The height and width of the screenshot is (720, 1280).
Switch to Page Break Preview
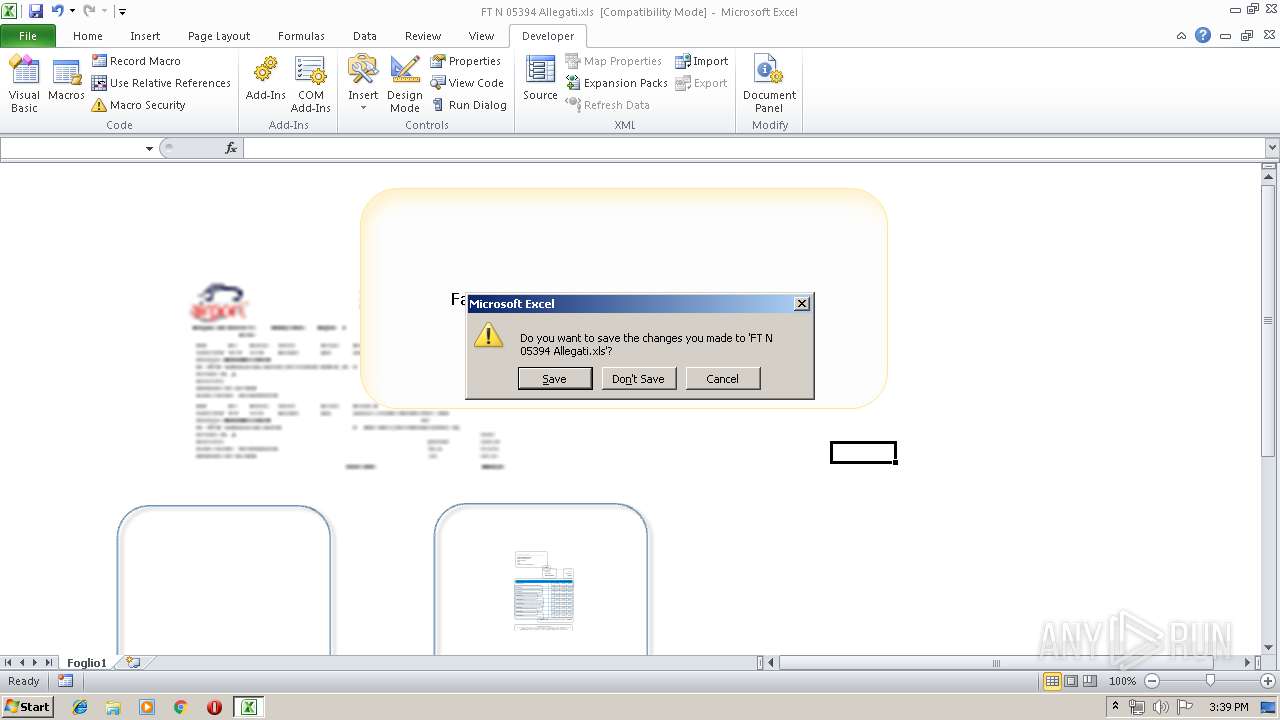[x=1090, y=681]
